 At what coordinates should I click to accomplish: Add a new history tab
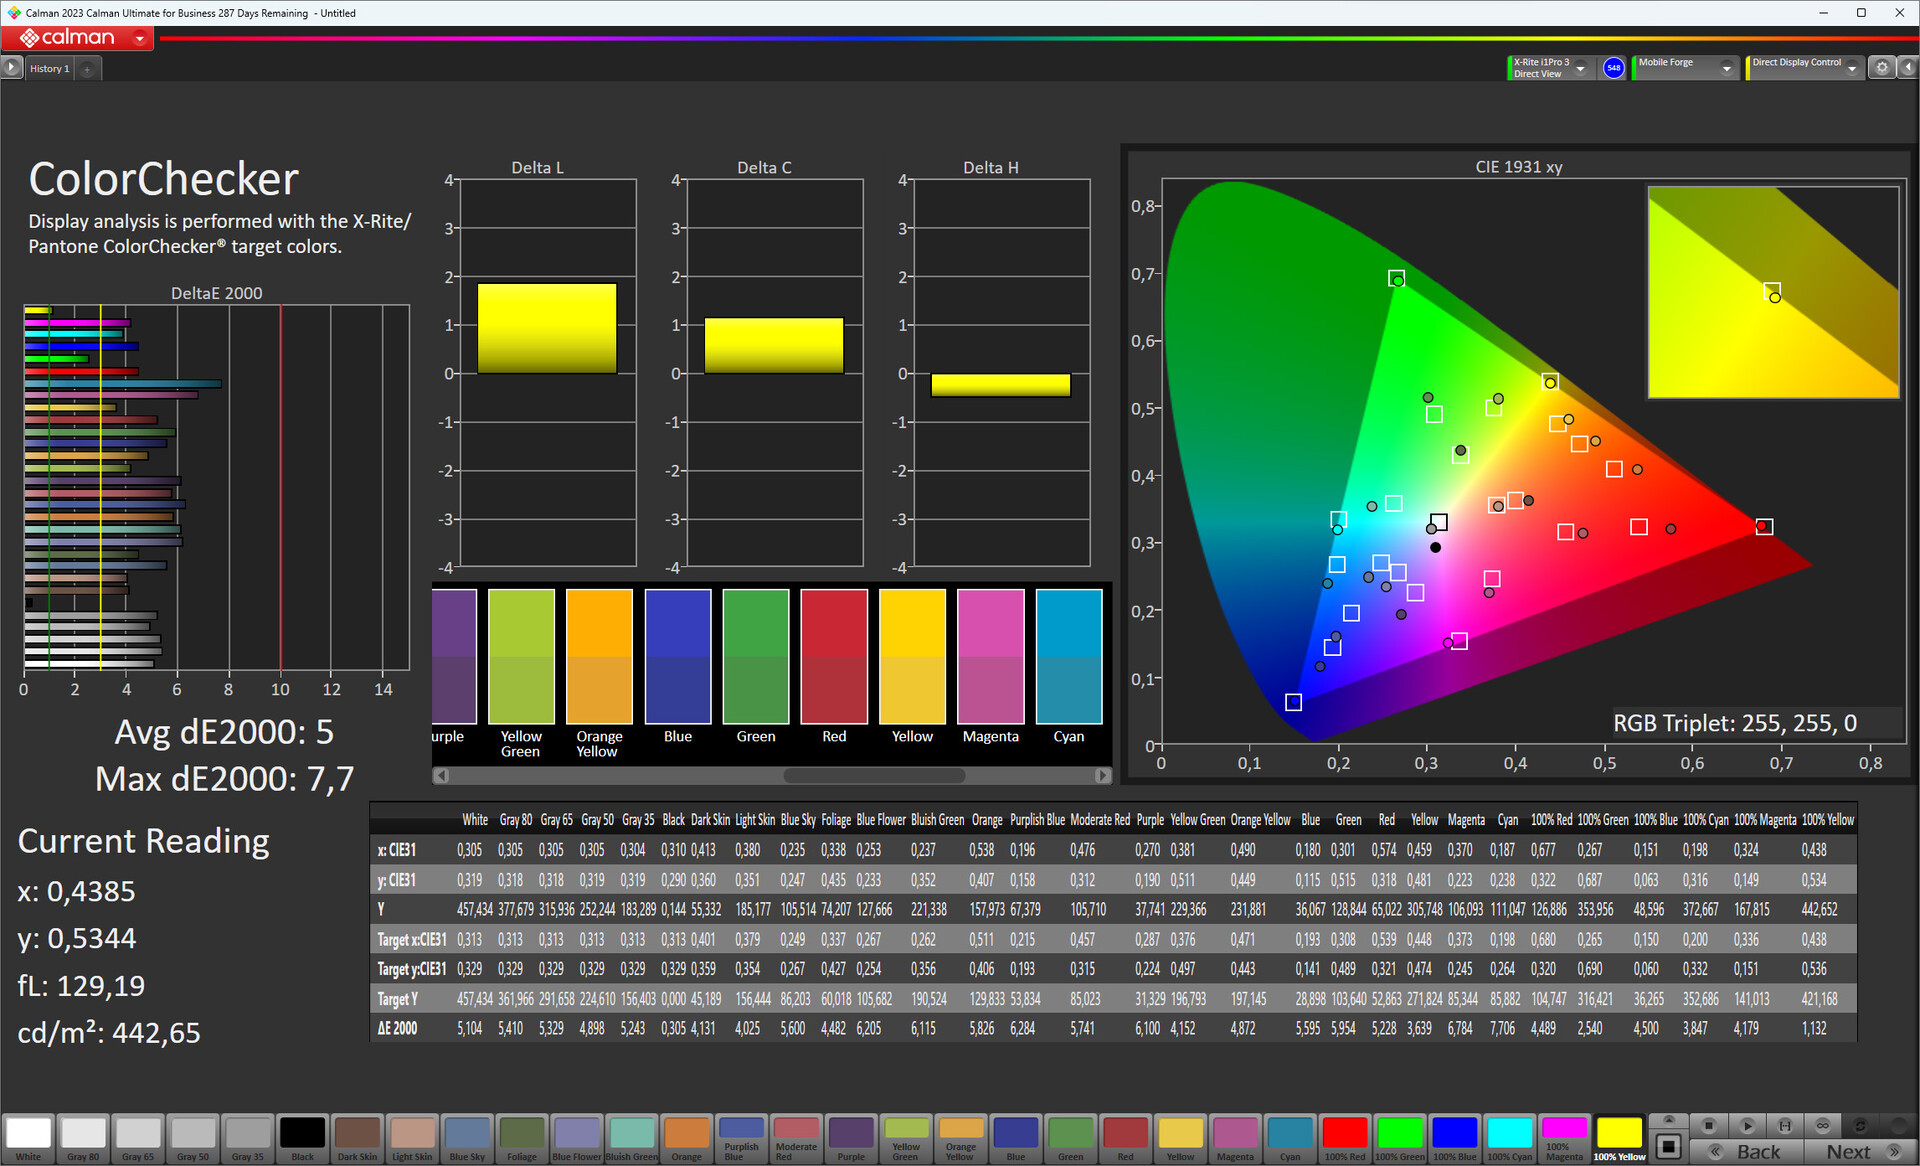(88, 69)
